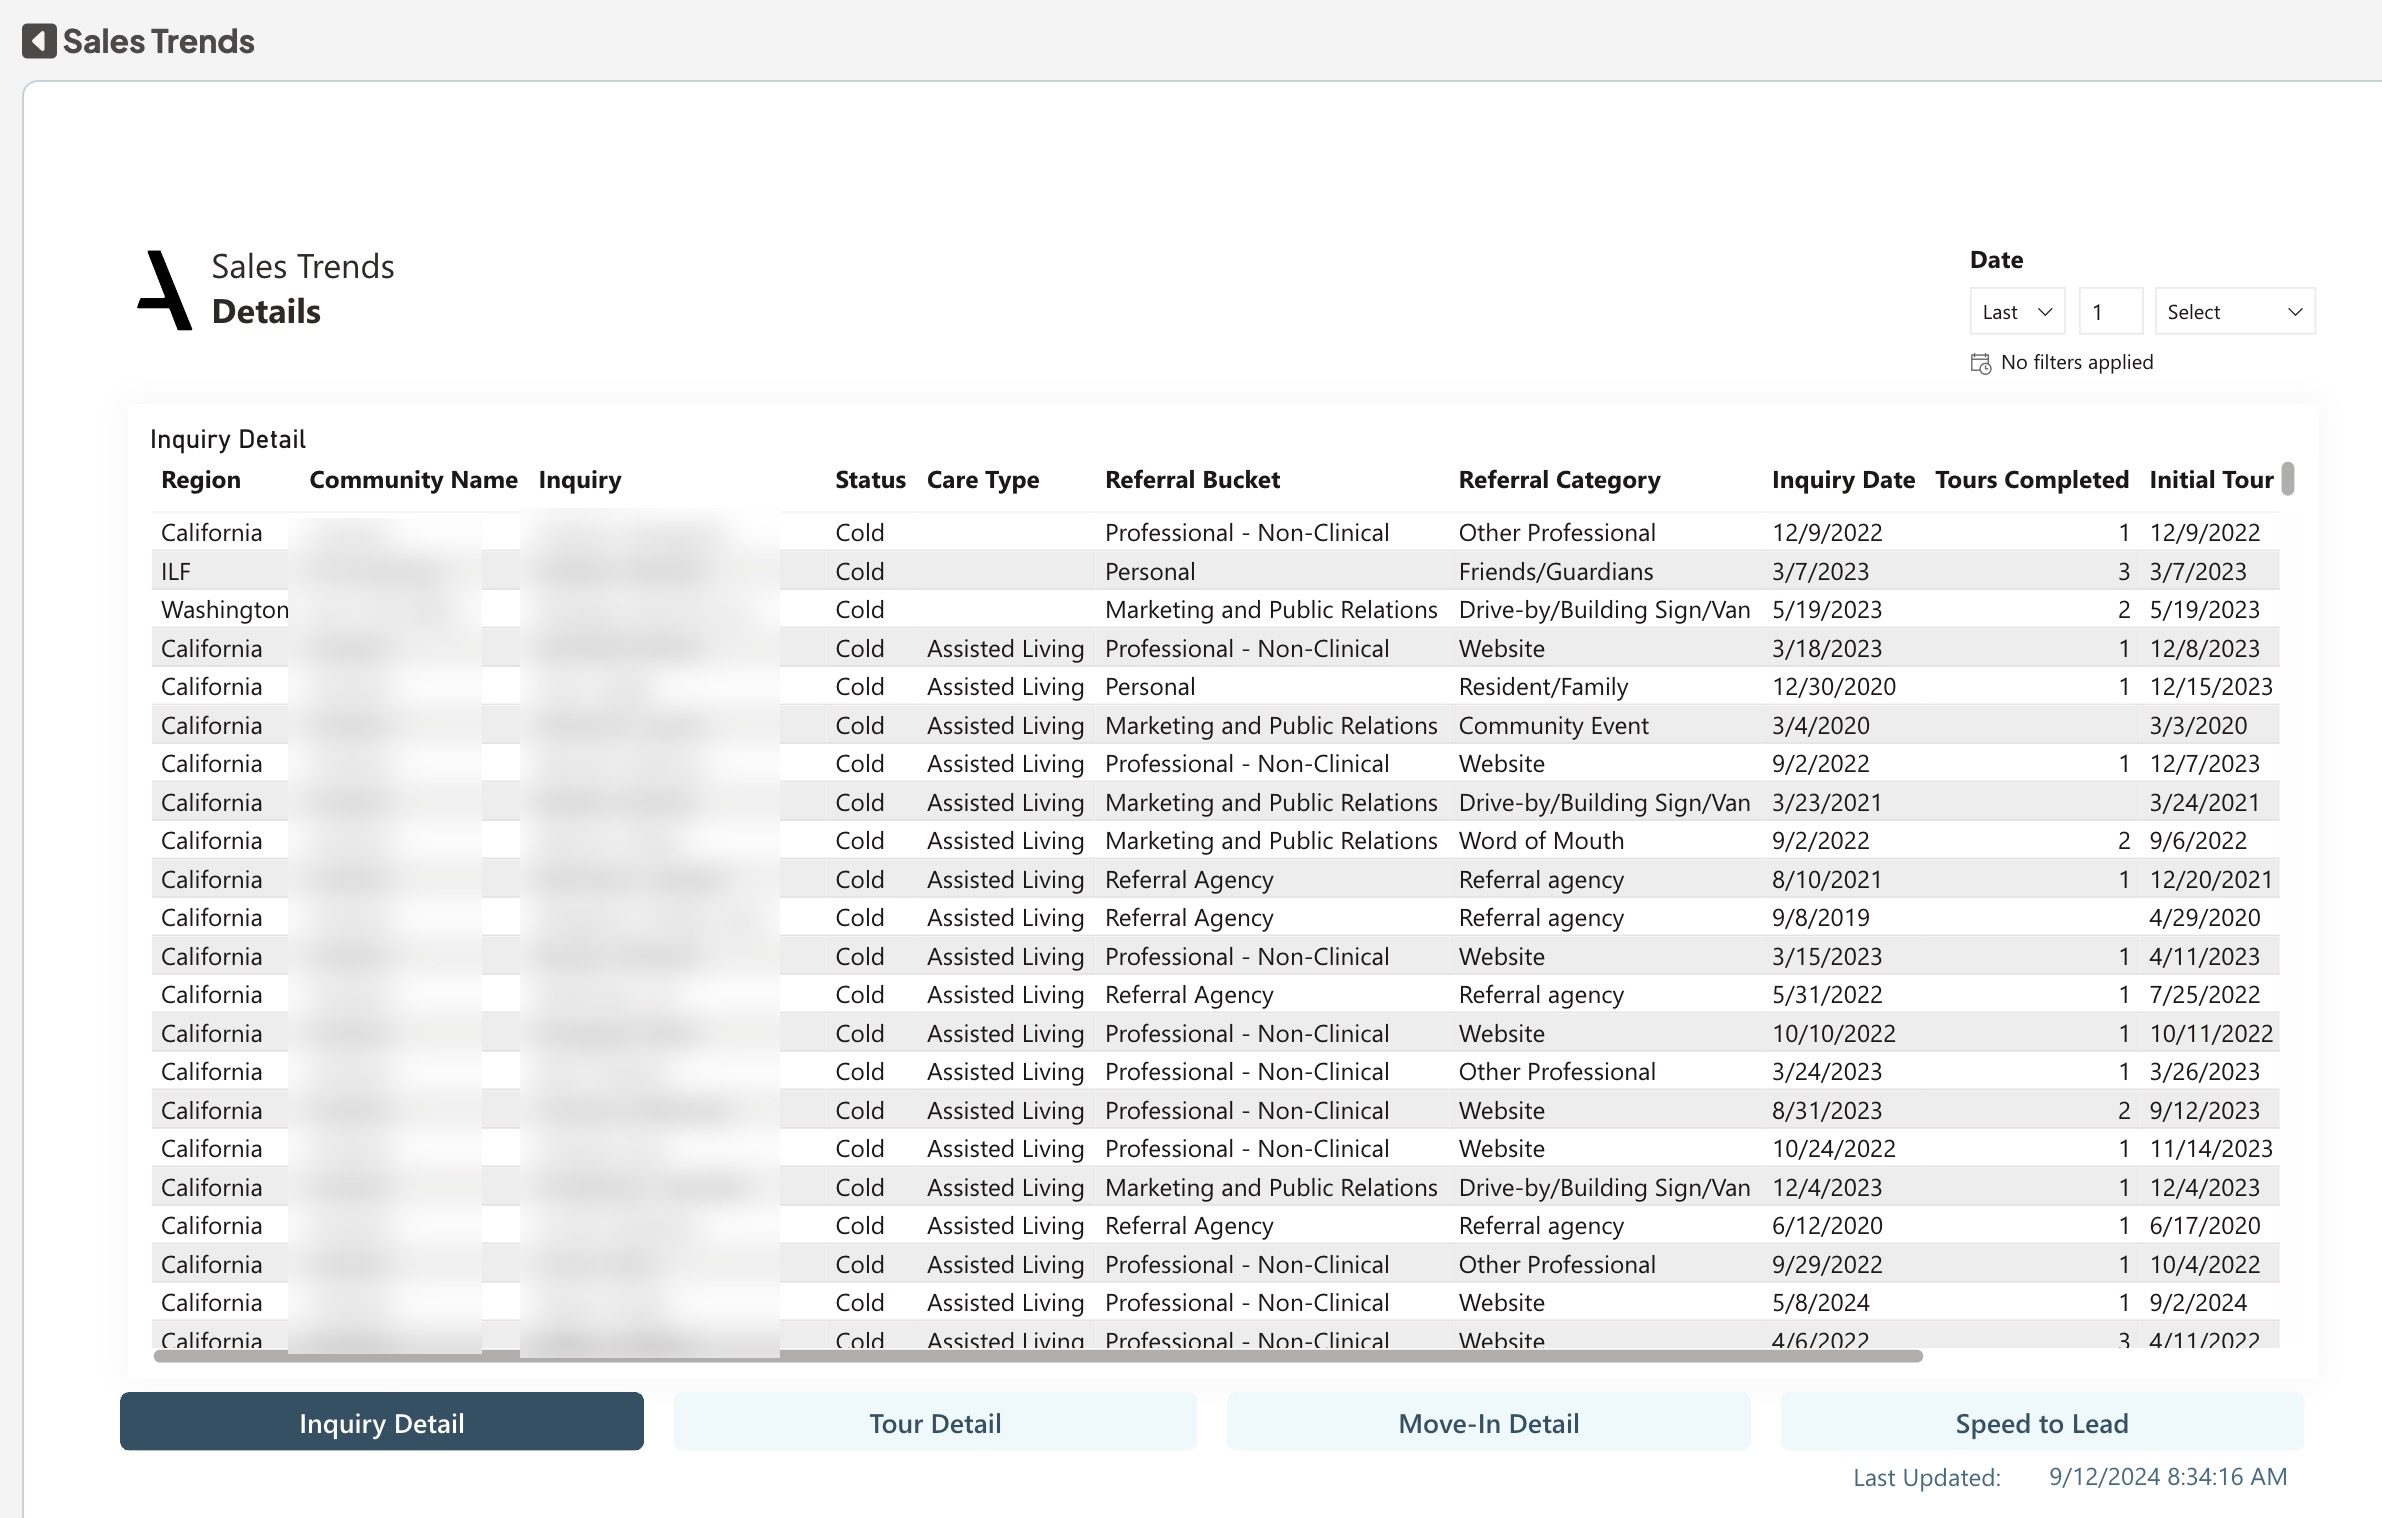
Task: Select the Washington region row cell
Action: coord(224,610)
